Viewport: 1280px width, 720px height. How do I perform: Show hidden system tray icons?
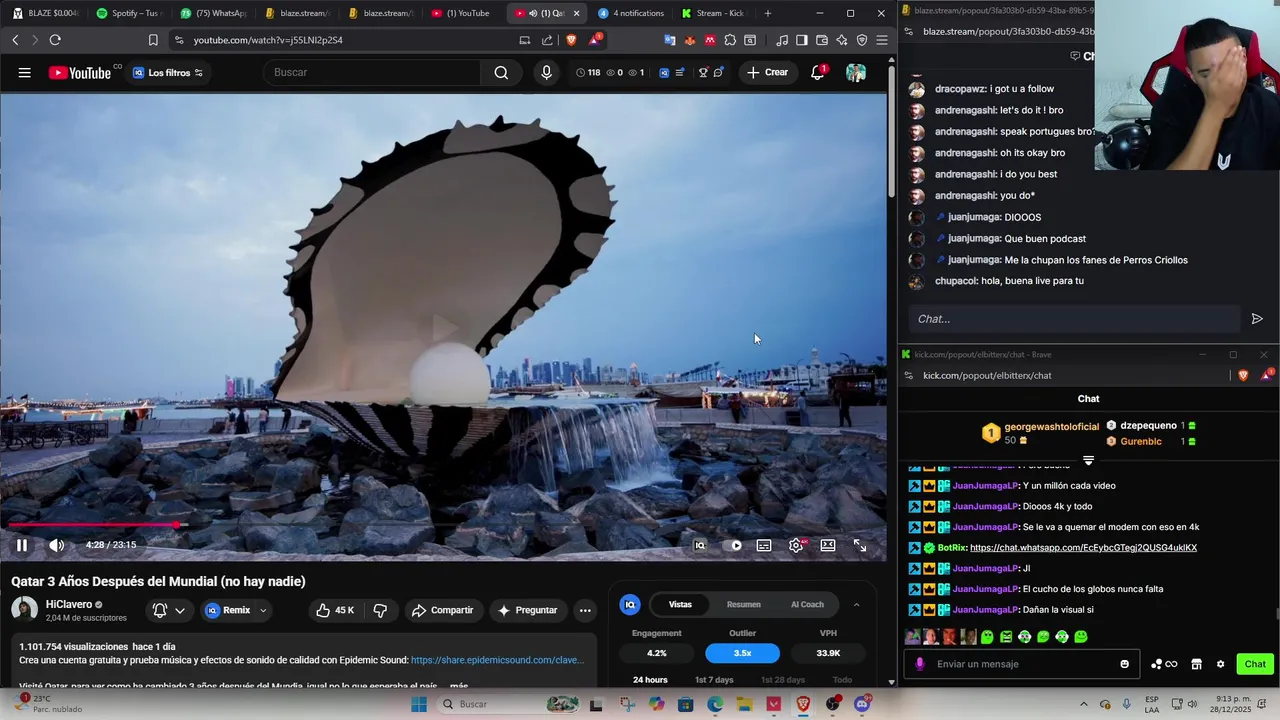[1085, 704]
